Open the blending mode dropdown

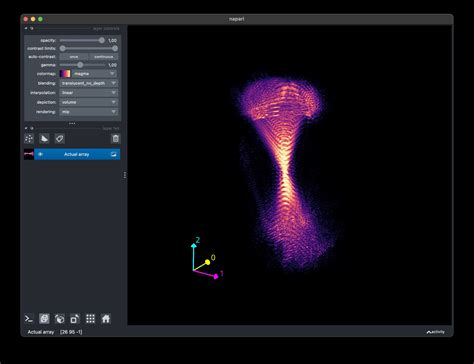coord(88,83)
